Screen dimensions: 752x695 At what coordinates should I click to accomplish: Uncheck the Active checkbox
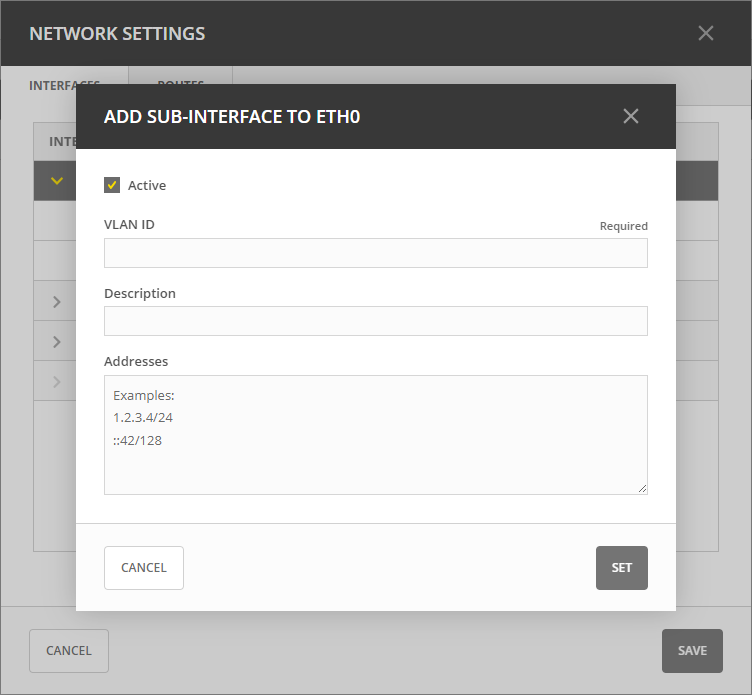click(x=112, y=185)
